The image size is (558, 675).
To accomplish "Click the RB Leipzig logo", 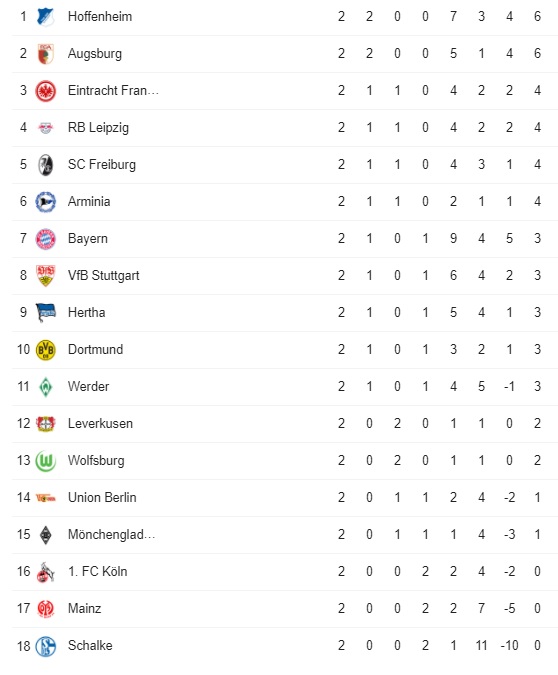I will [46, 128].
